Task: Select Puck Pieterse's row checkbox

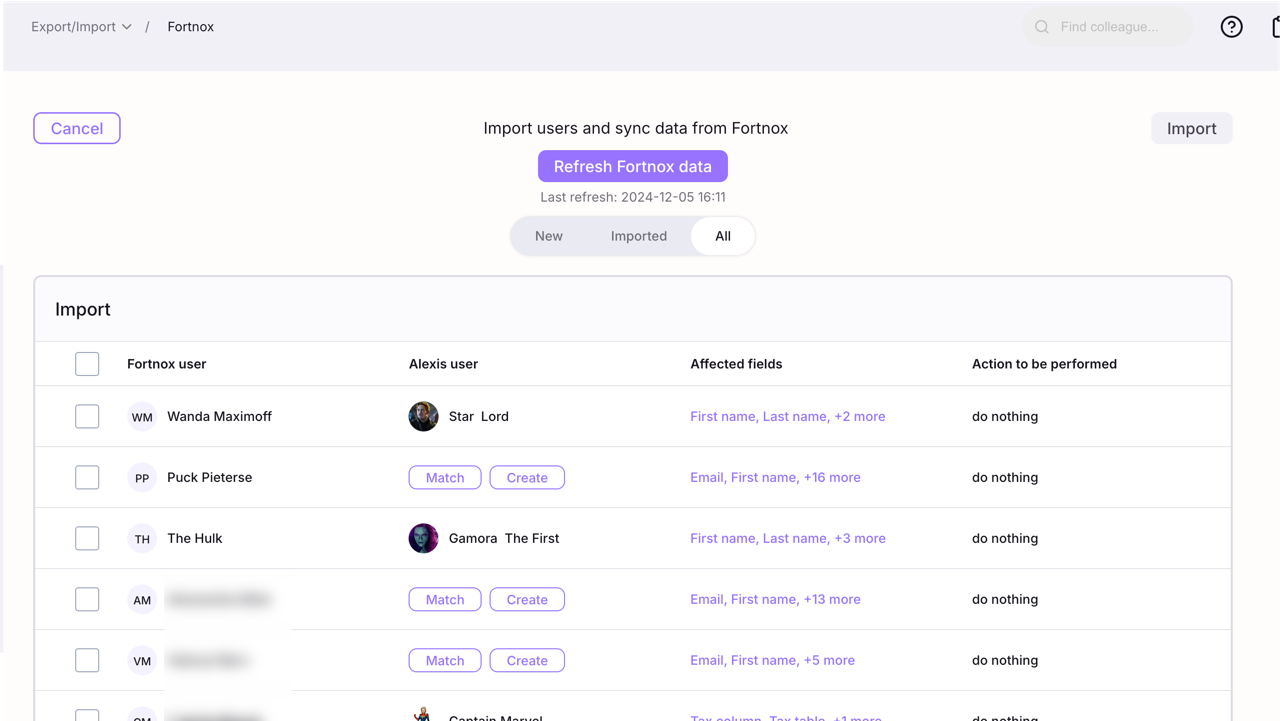Action: tap(87, 477)
